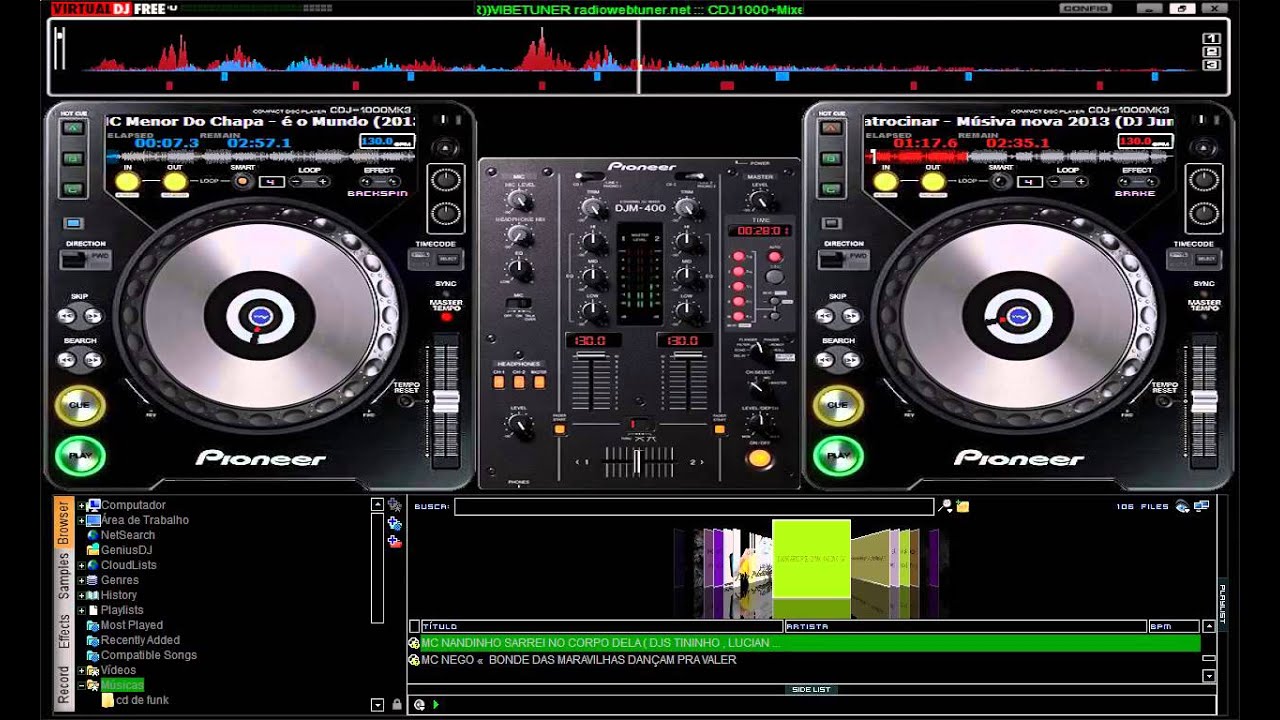Toggle mixer effect On/Off button
1280x720 pixels.
tap(760, 459)
